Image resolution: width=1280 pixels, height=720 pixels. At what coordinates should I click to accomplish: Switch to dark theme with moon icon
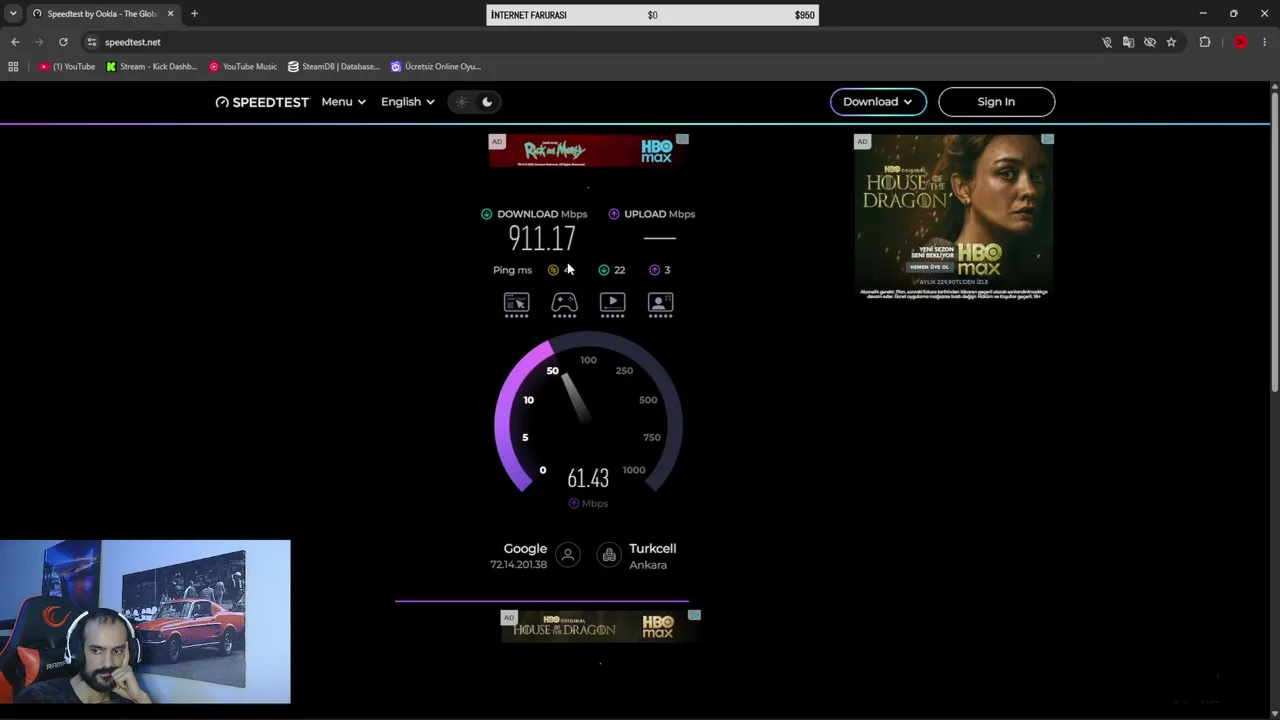tap(487, 102)
